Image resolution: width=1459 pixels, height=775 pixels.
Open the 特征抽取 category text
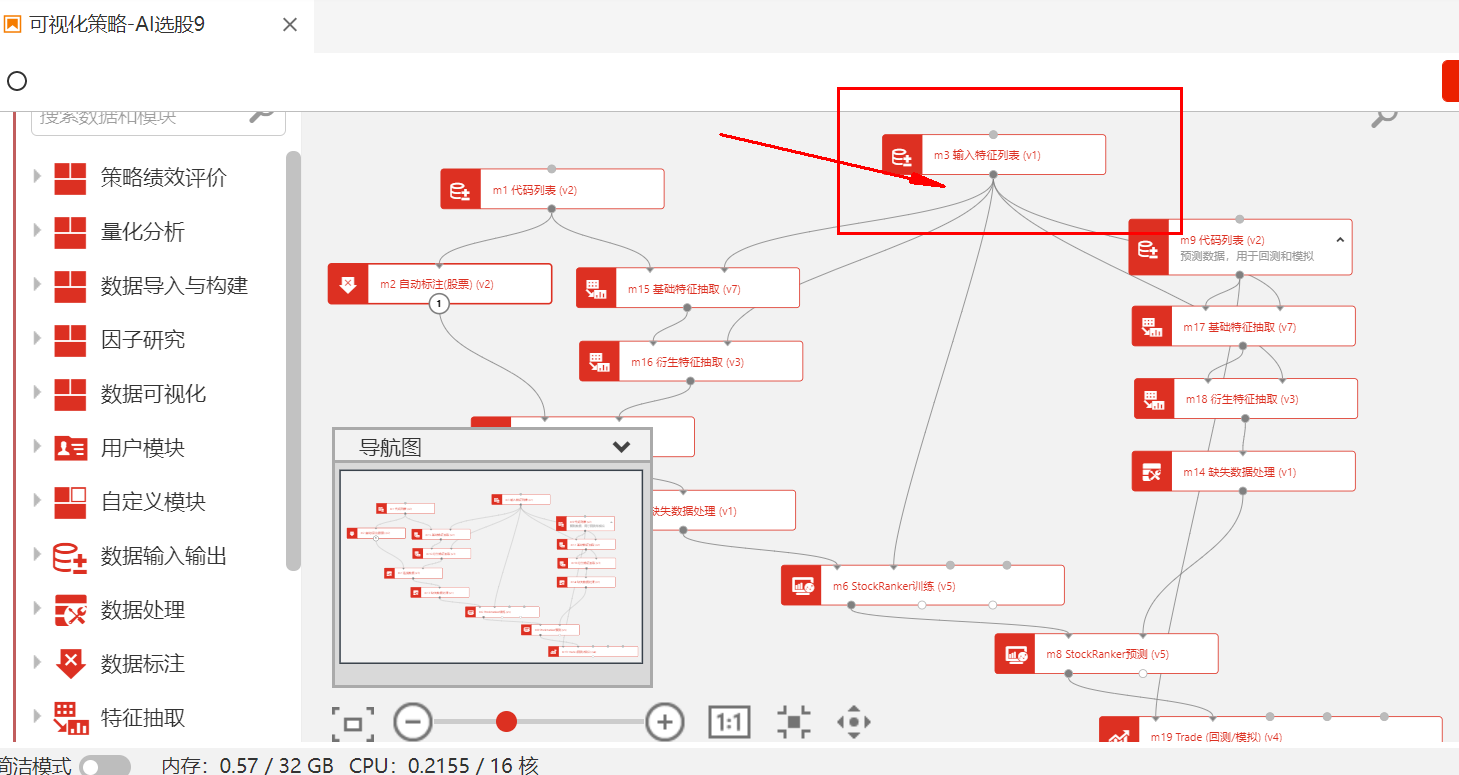143,718
